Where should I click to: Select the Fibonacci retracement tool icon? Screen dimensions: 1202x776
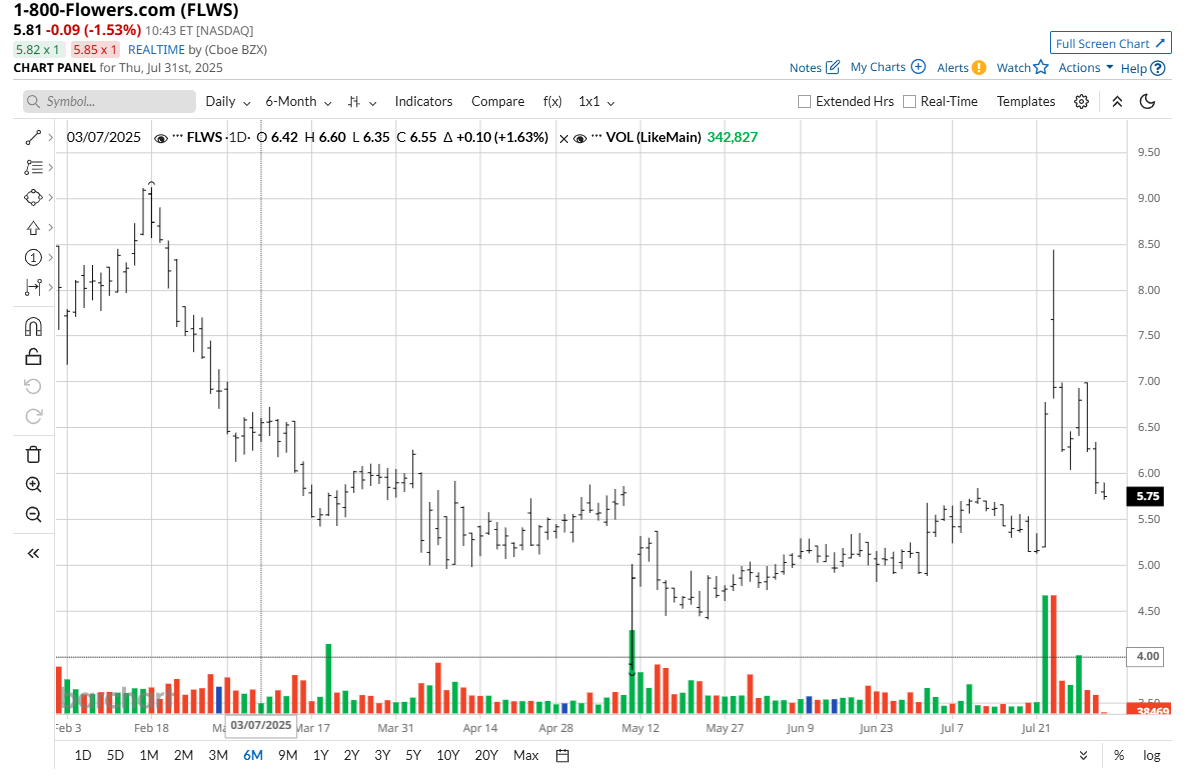[33, 168]
